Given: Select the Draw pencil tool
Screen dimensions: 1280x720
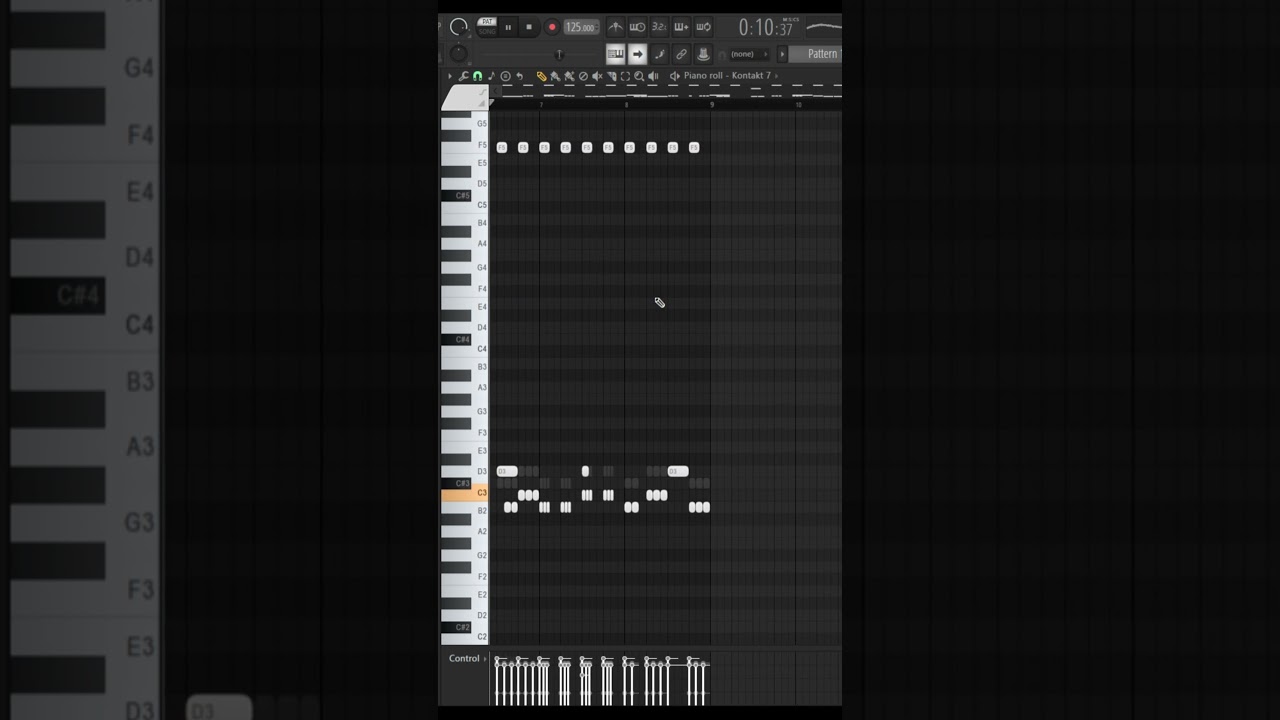Looking at the screenshot, I should [x=541, y=76].
